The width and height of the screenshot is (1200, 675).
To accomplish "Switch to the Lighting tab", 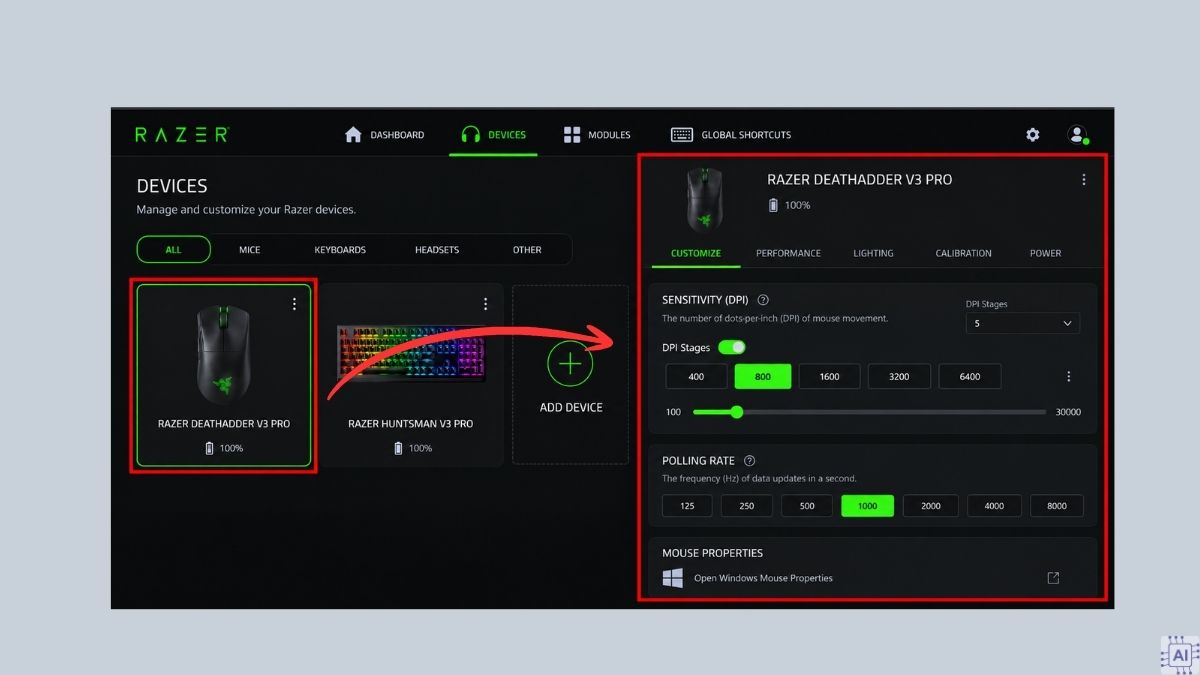I will point(873,253).
